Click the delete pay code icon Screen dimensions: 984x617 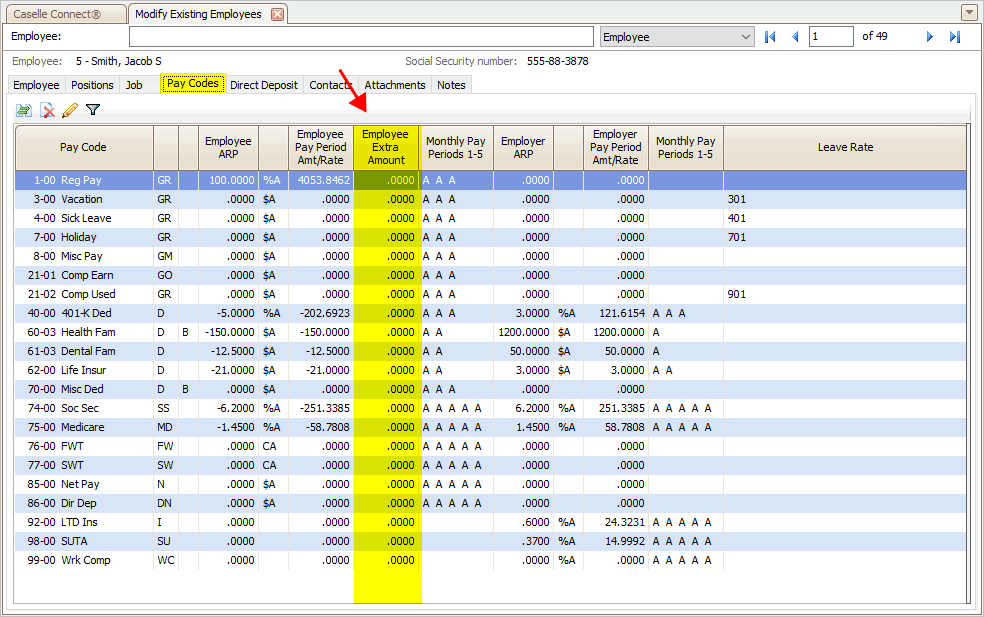point(47,110)
